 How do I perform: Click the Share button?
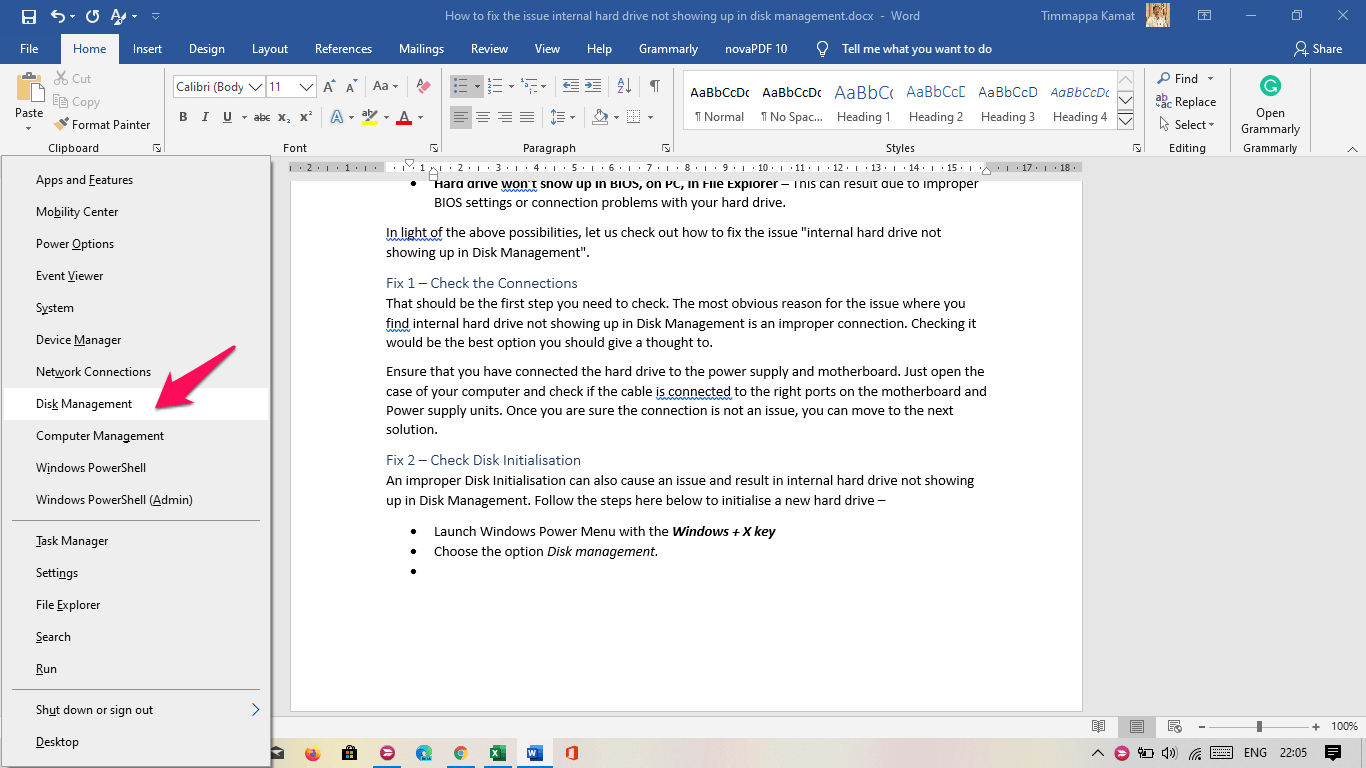pos(1318,49)
